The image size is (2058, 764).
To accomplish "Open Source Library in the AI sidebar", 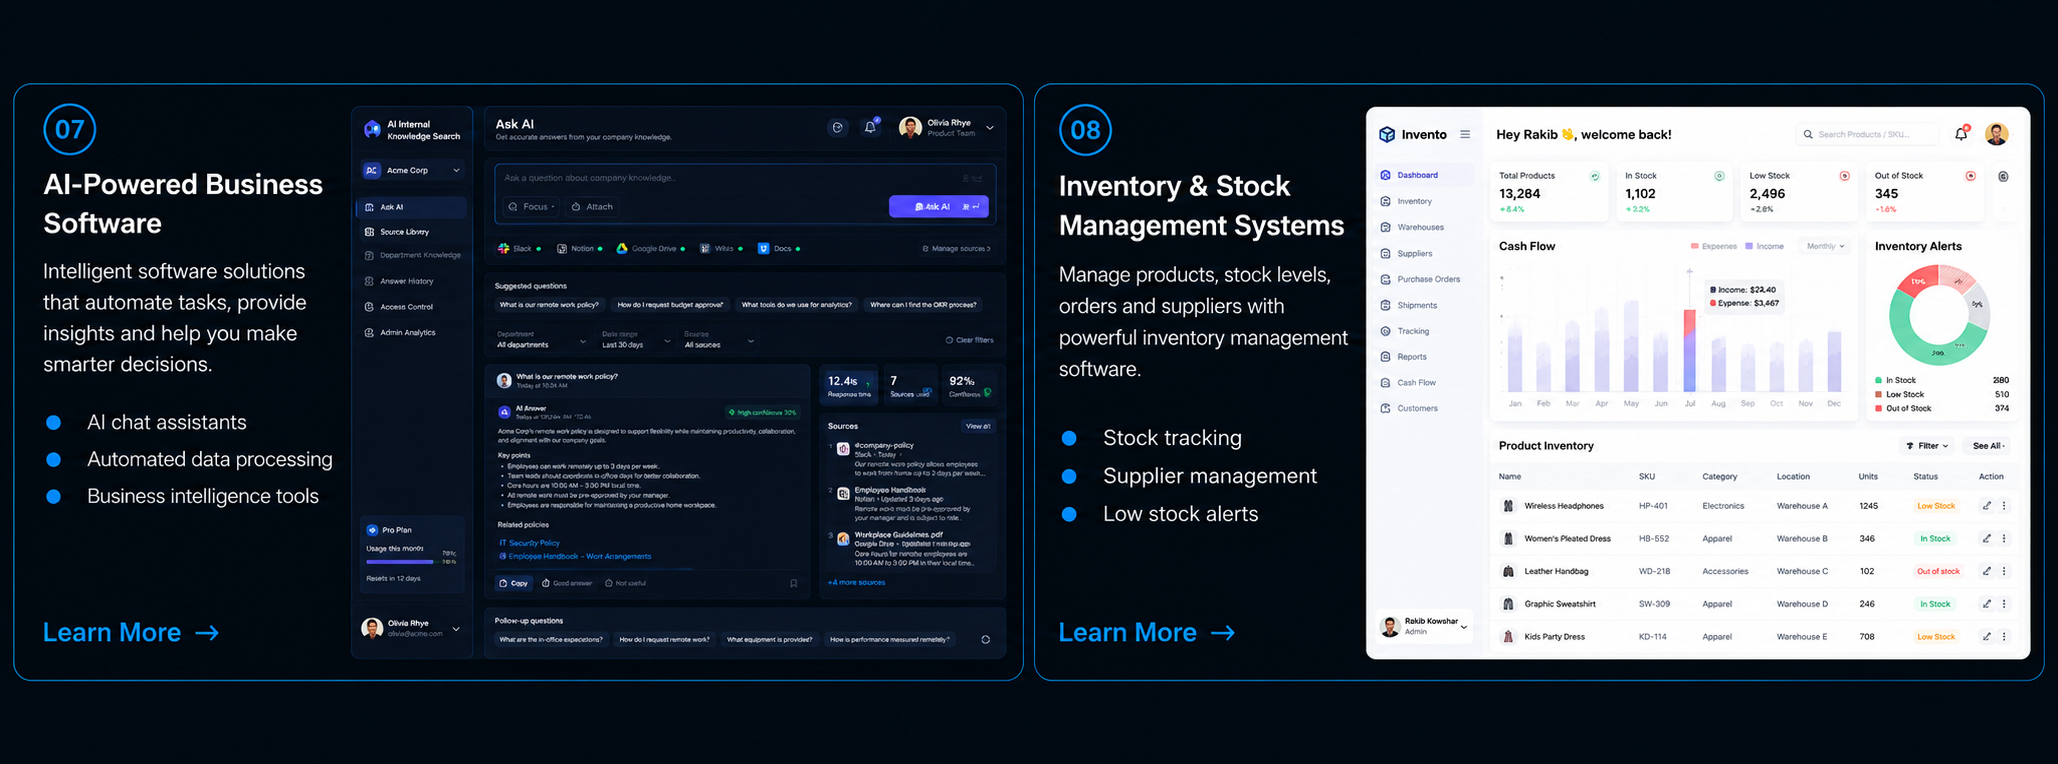I will [x=412, y=232].
